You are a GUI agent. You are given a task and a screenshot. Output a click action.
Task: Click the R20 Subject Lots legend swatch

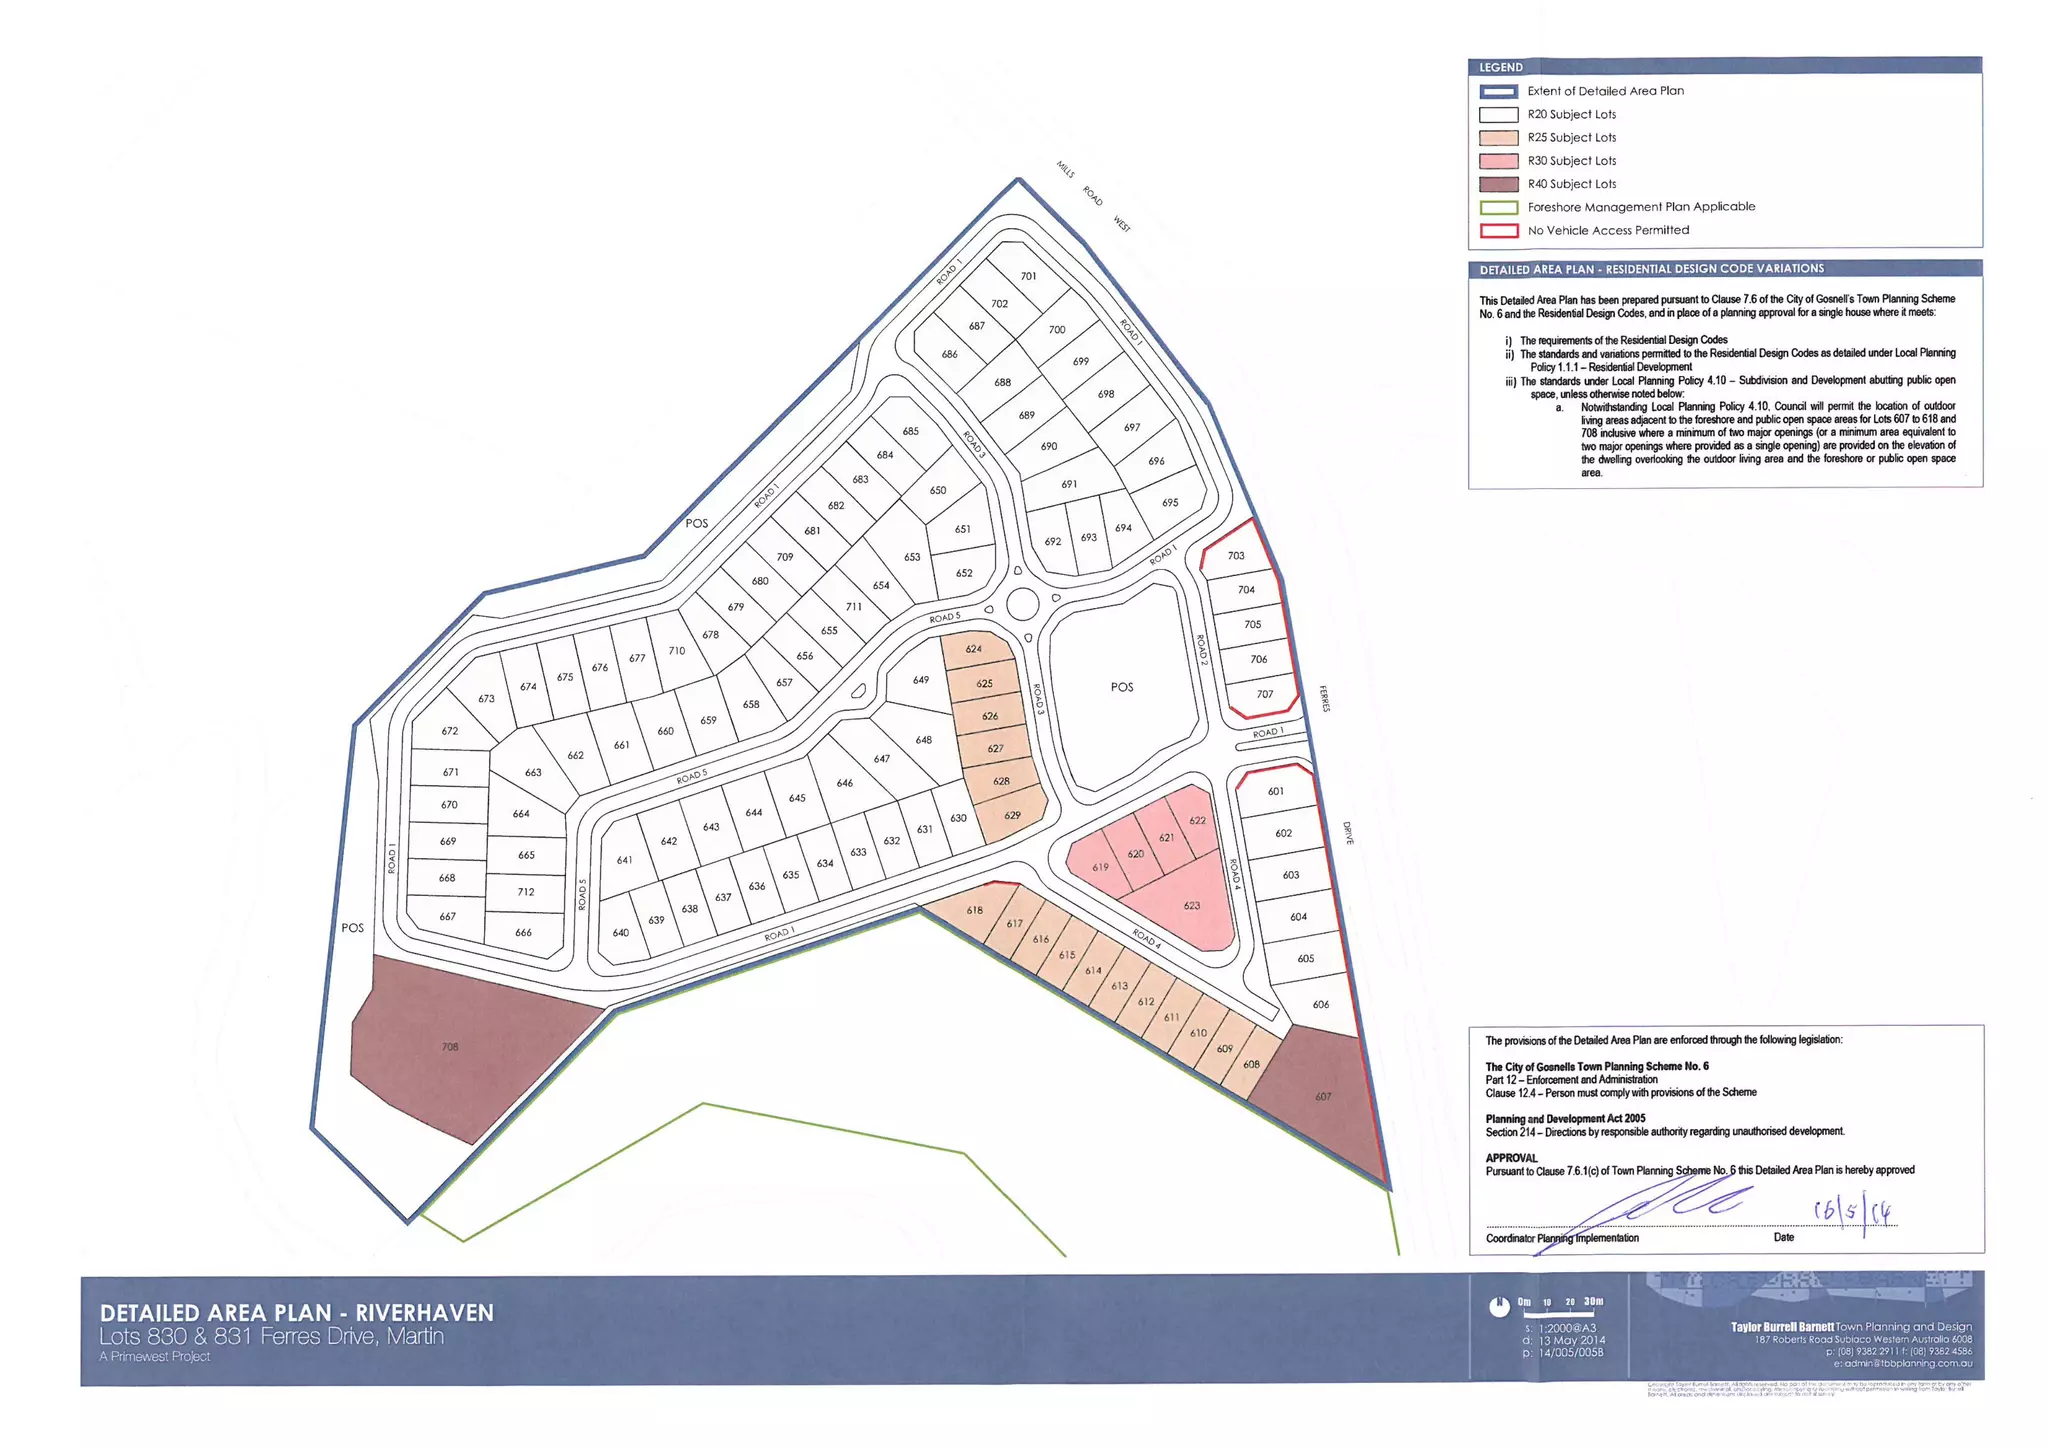point(1498,114)
